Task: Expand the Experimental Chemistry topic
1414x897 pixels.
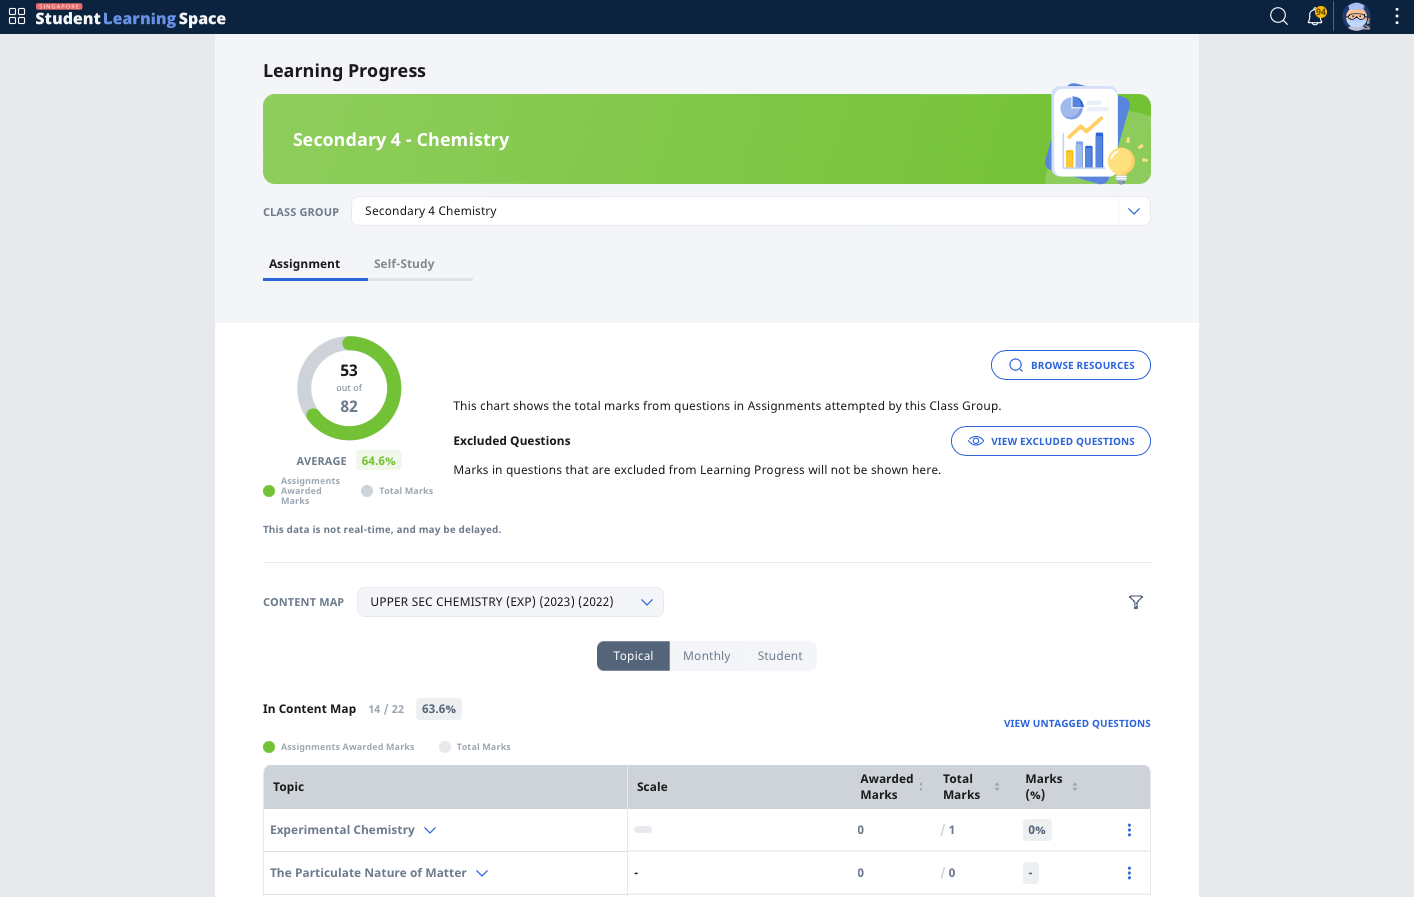Action: [x=430, y=829]
